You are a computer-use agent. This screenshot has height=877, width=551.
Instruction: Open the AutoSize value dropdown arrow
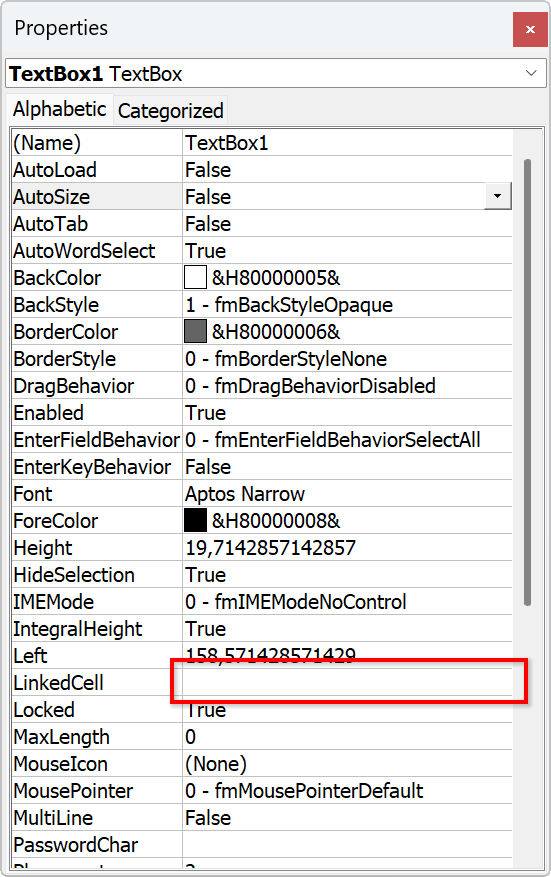[497, 196]
